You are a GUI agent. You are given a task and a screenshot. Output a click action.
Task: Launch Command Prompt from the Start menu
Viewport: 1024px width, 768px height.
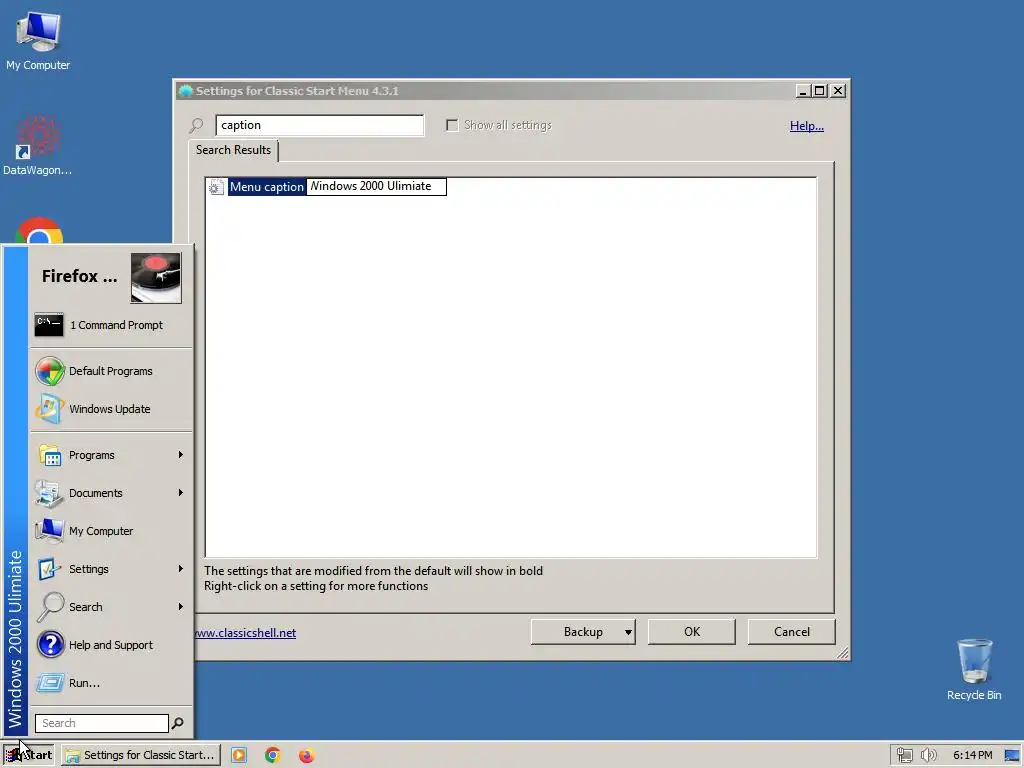tap(111, 325)
